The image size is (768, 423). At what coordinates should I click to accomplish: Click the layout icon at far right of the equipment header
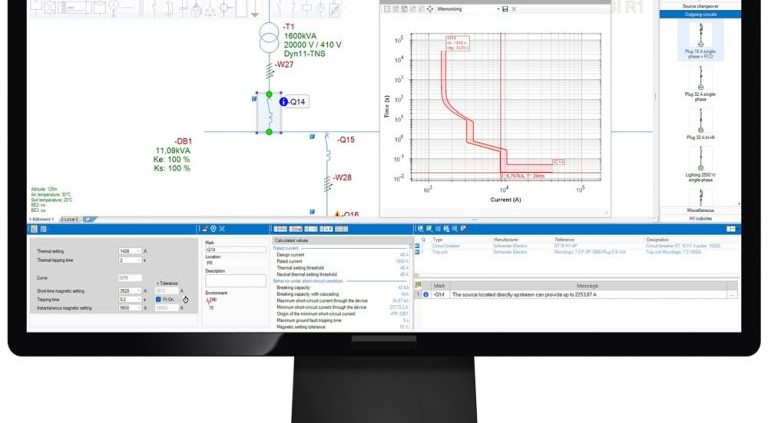[x=731, y=229]
